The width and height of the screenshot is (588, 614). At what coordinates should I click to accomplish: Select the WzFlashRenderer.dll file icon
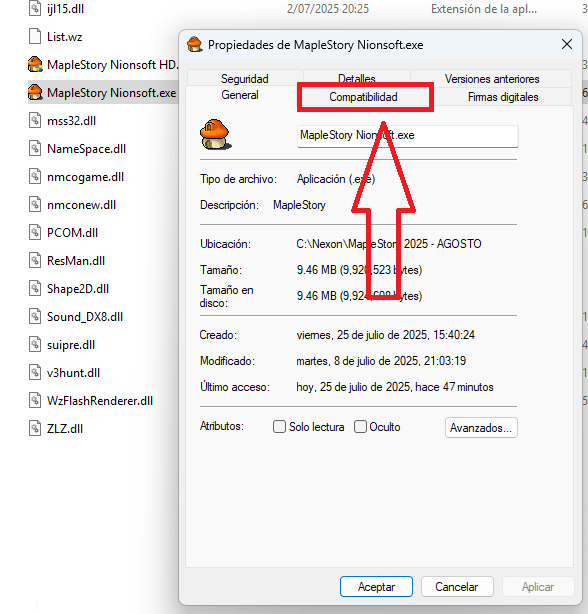[x=35, y=401]
